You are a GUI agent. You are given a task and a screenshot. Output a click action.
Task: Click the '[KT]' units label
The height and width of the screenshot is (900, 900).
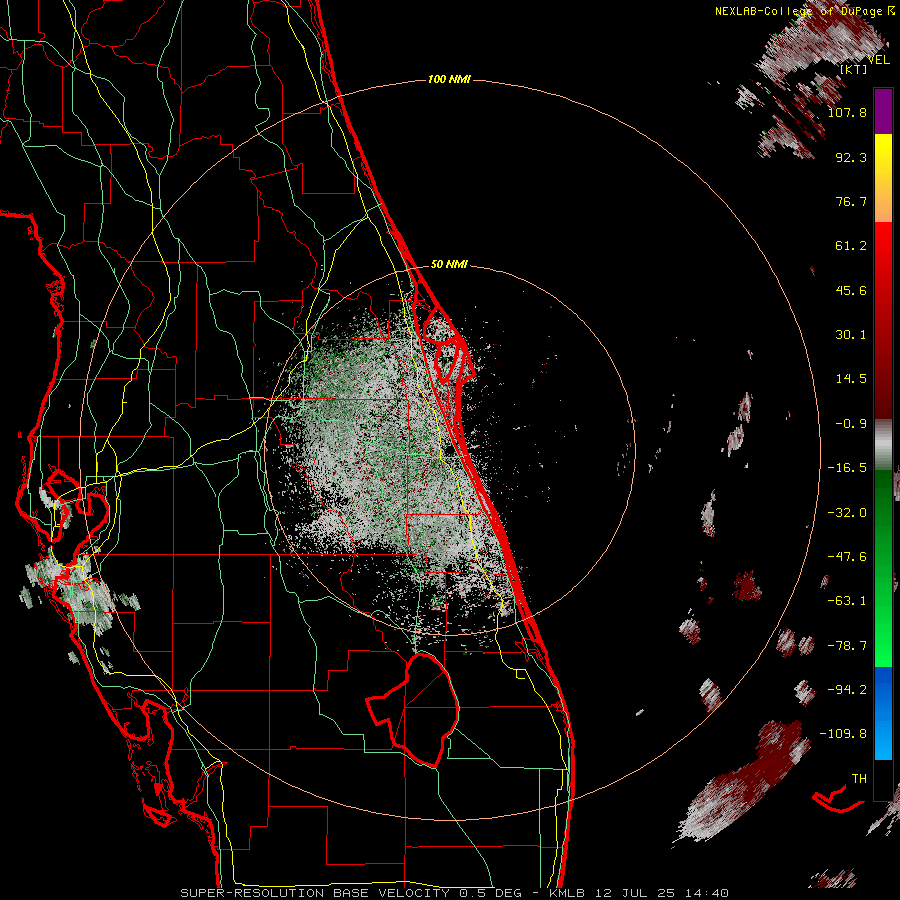click(x=853, y=69)
